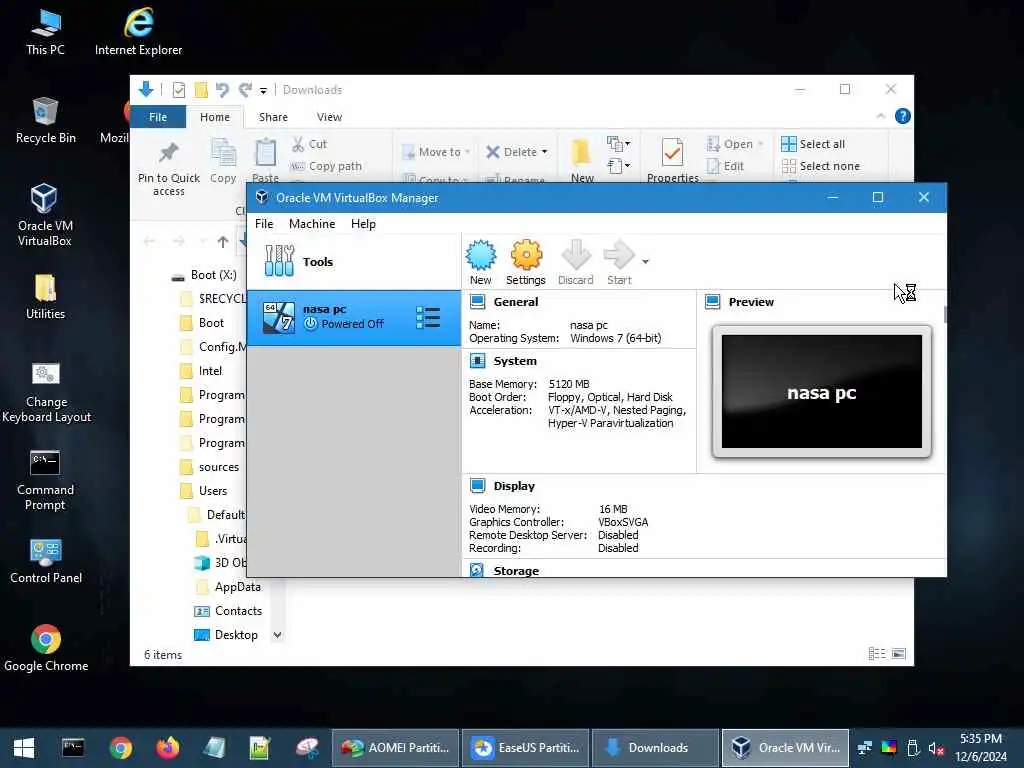Click the General section header
Viewport: 1024px width, 768px height.
(516, 302)
